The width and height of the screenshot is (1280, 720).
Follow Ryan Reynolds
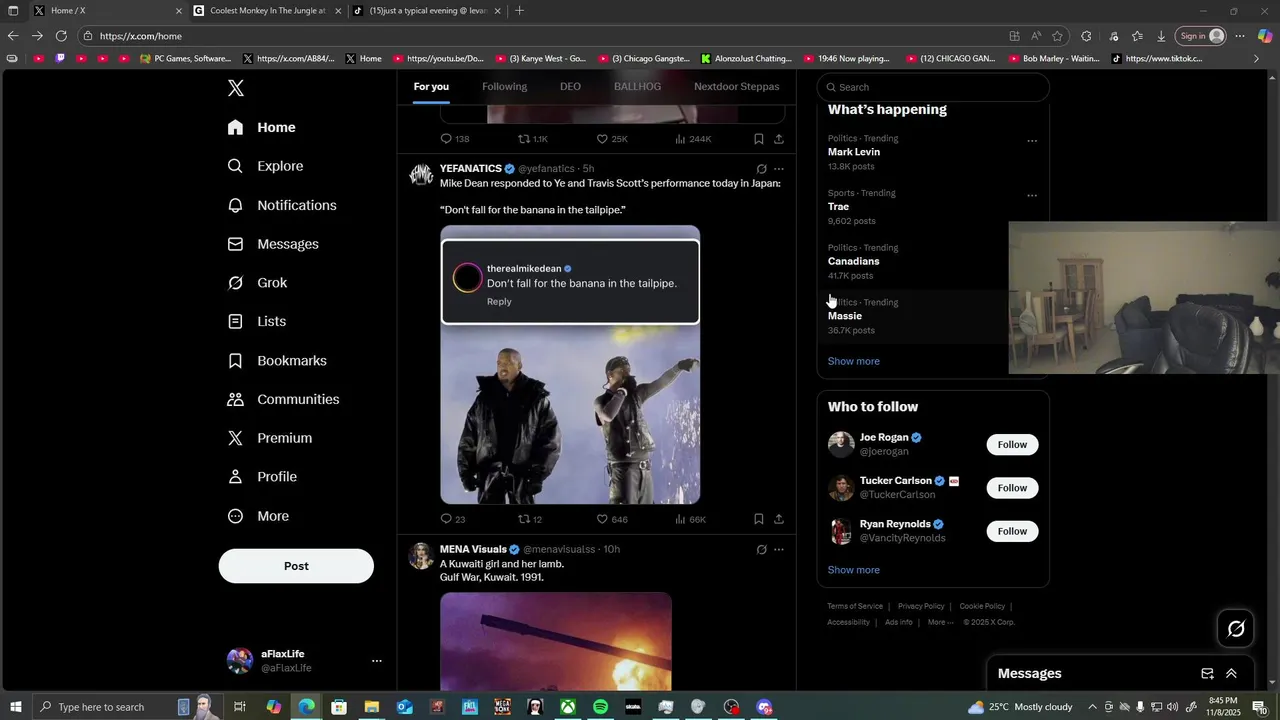1012,531
